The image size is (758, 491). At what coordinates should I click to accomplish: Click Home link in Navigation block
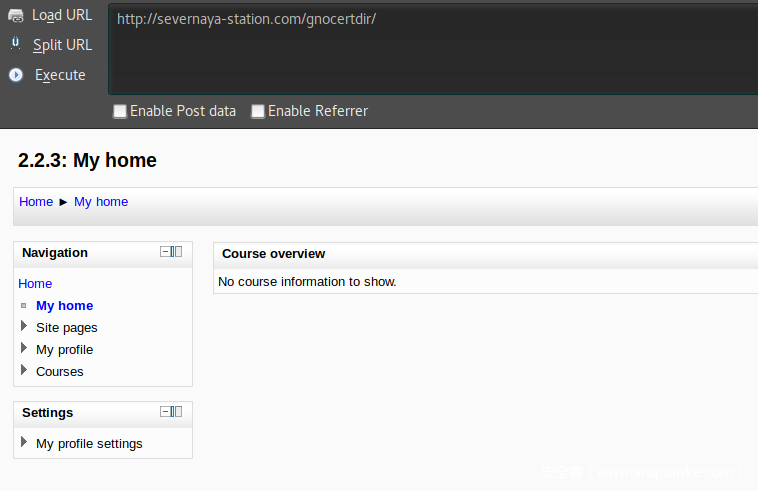35,283
